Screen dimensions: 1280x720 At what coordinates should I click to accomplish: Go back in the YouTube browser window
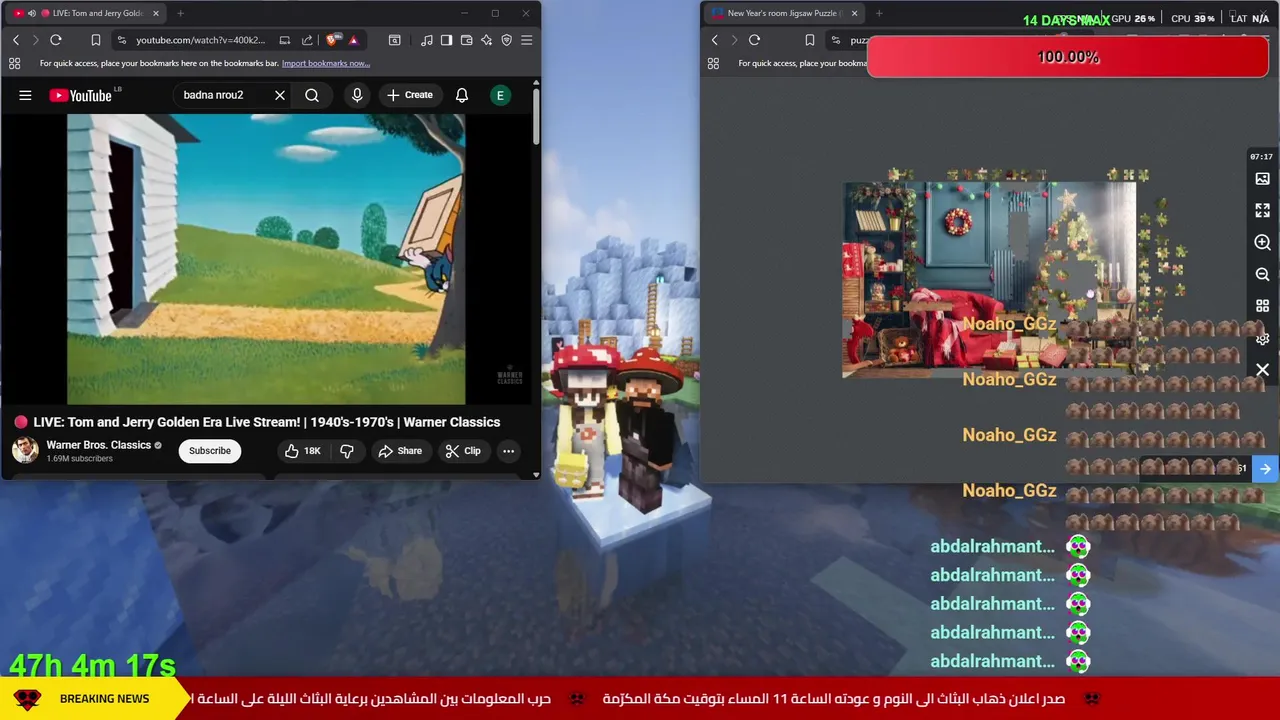tap(16, 40)
